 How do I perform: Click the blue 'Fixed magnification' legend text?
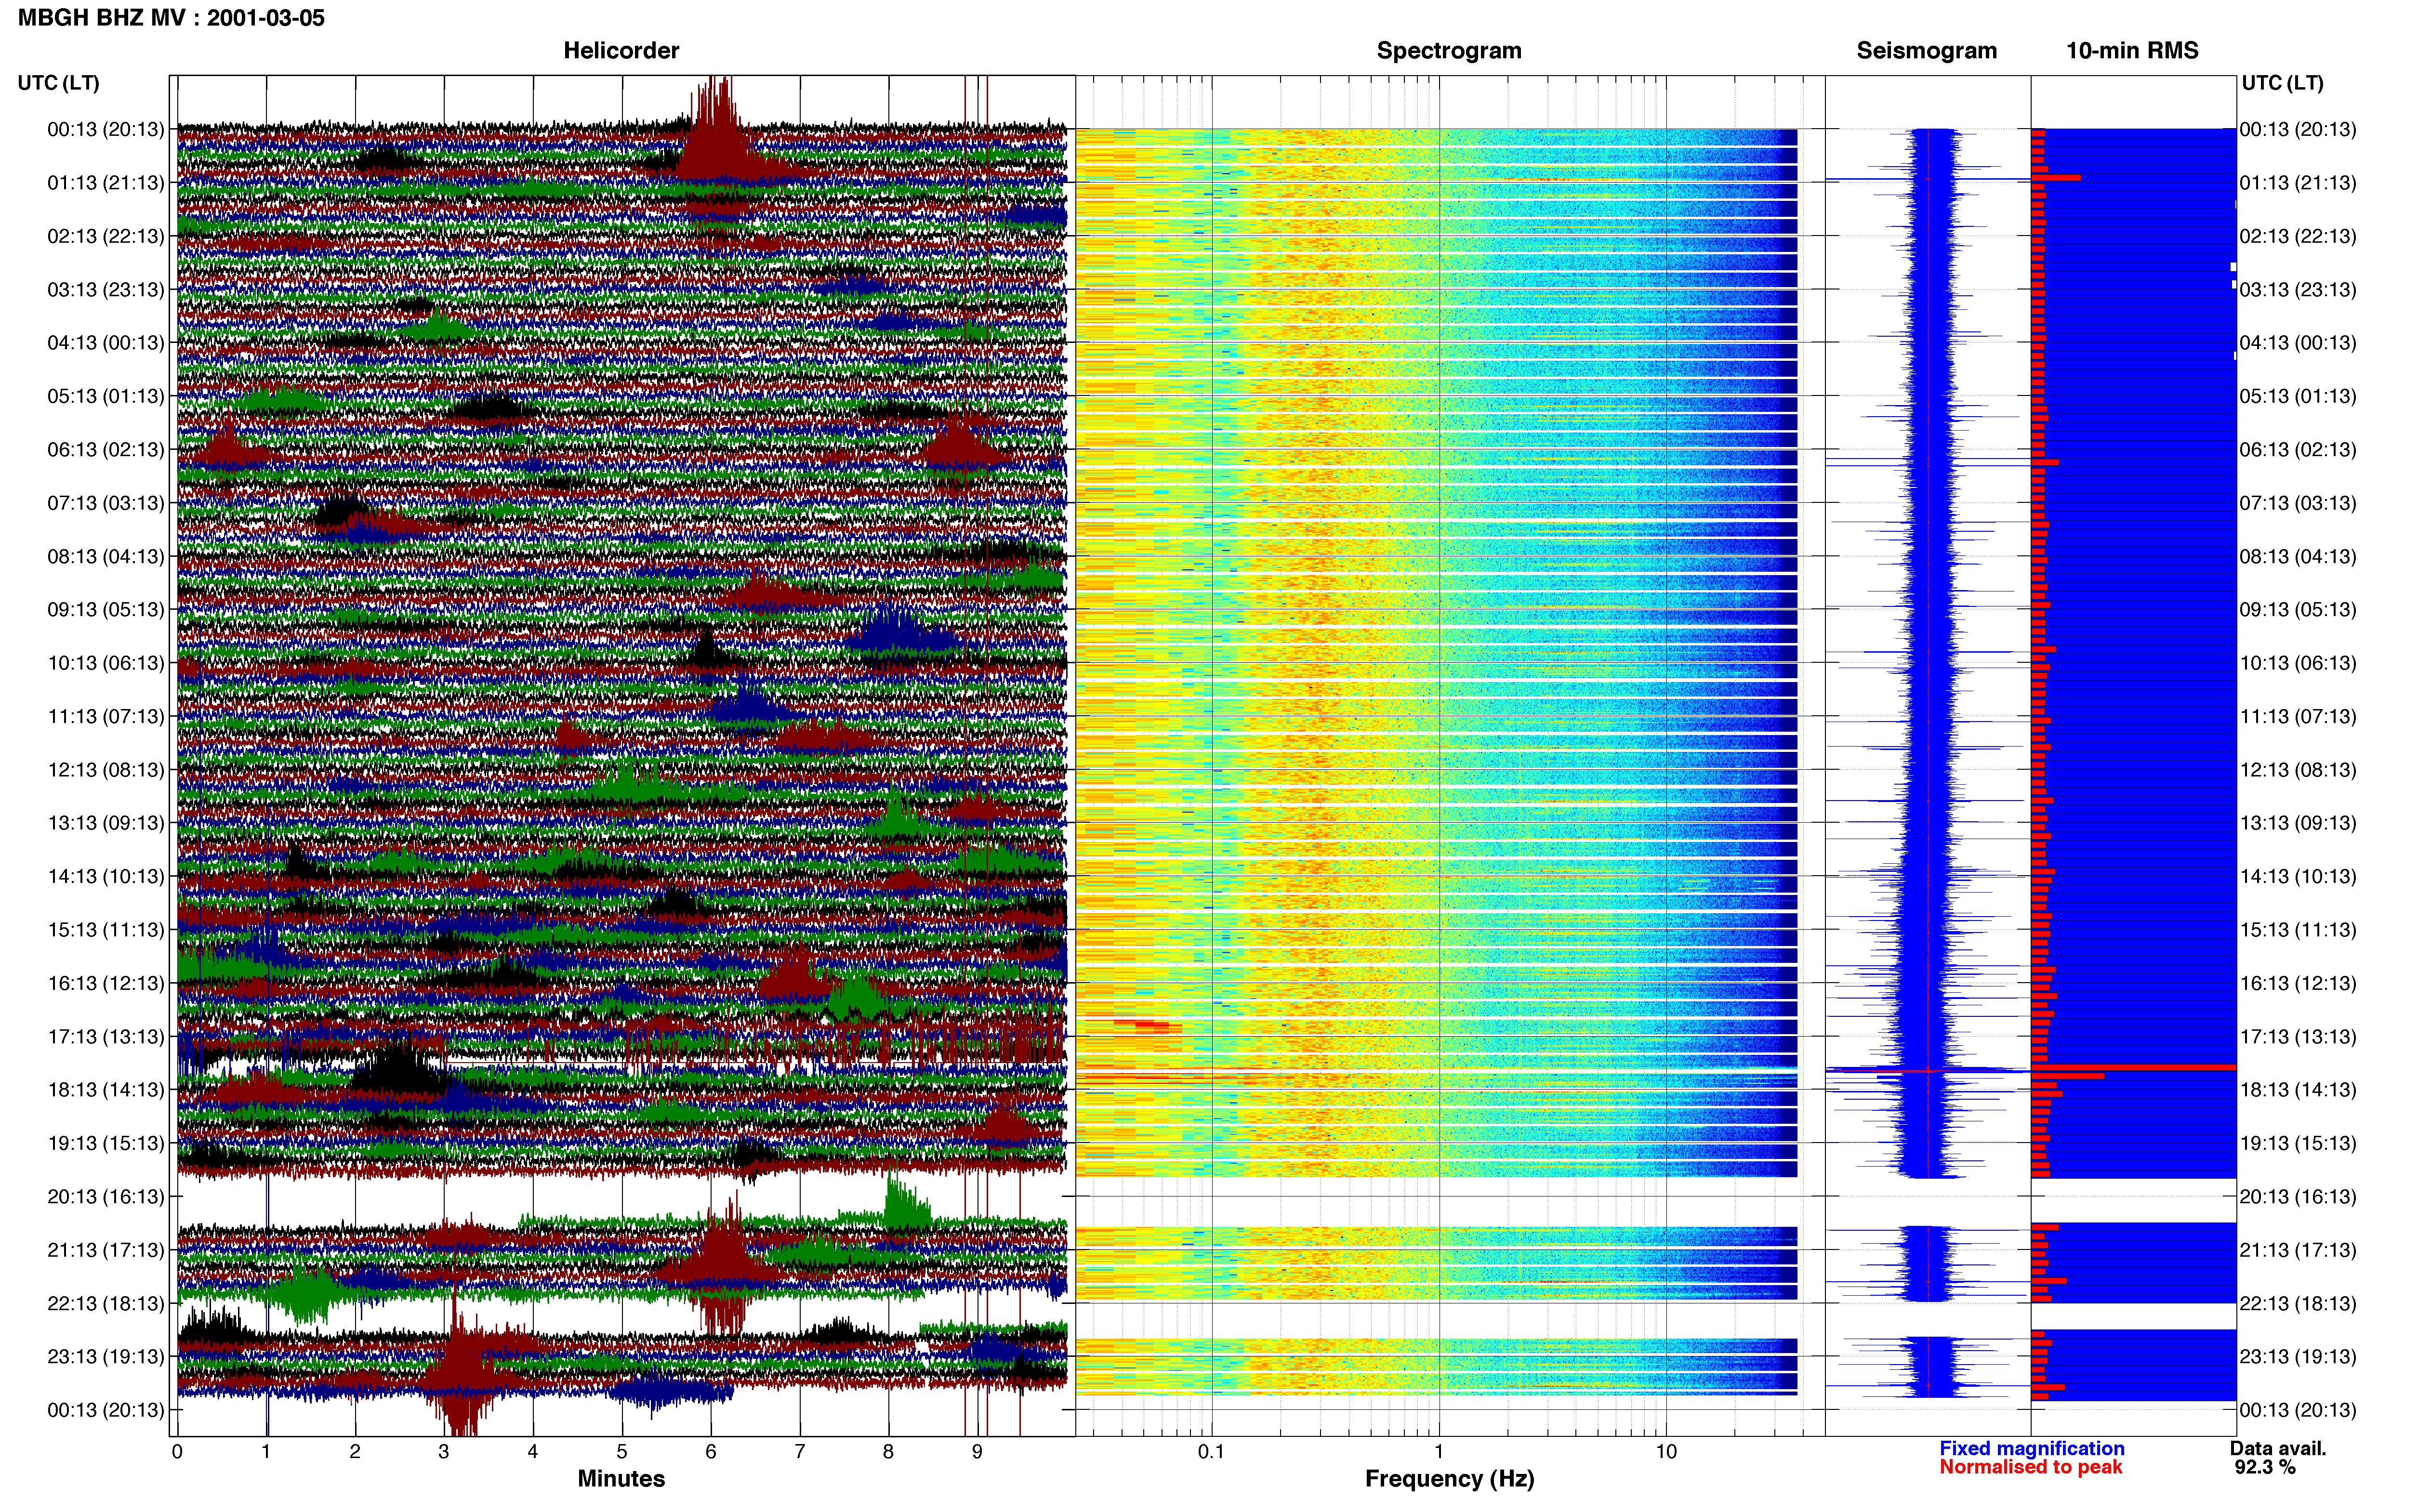pos(2031,1448)
